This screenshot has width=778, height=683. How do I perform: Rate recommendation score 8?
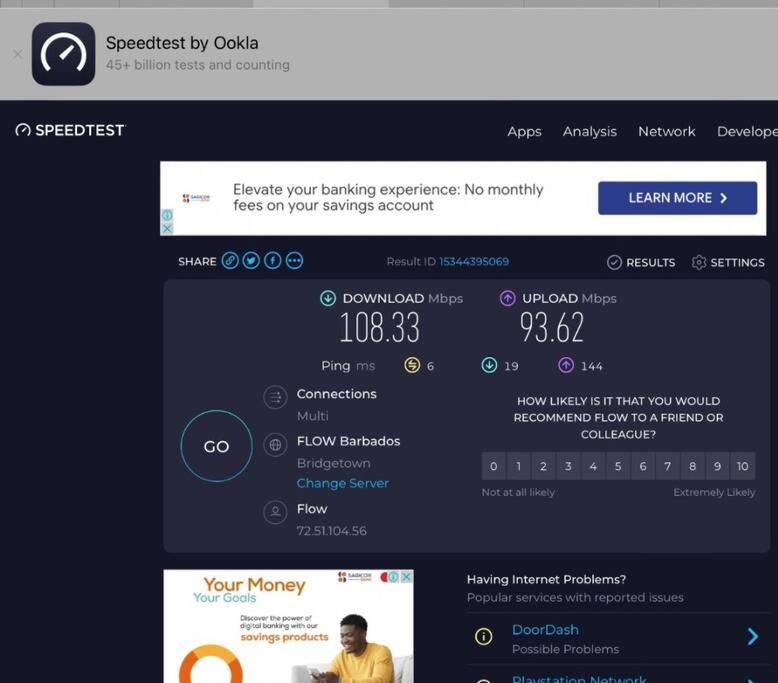coord(692,466)
